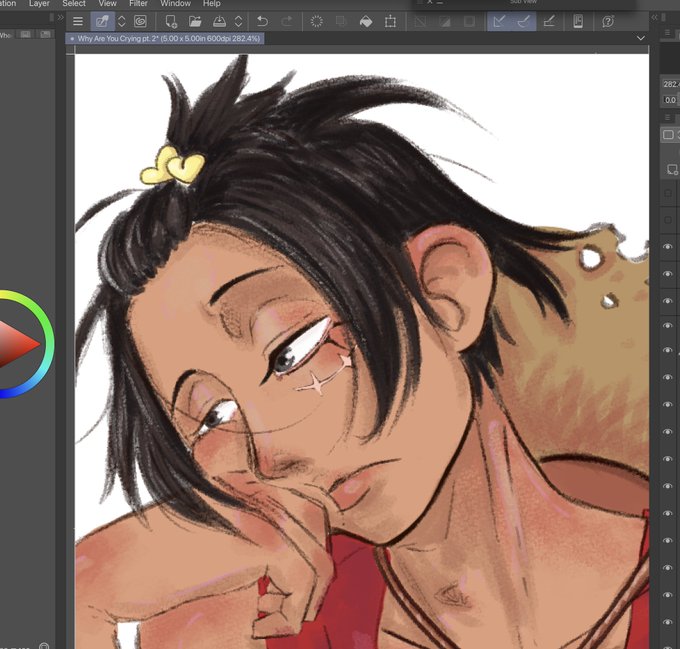
Task: Create a new canvas with New icon
Action: coord(171,21)
